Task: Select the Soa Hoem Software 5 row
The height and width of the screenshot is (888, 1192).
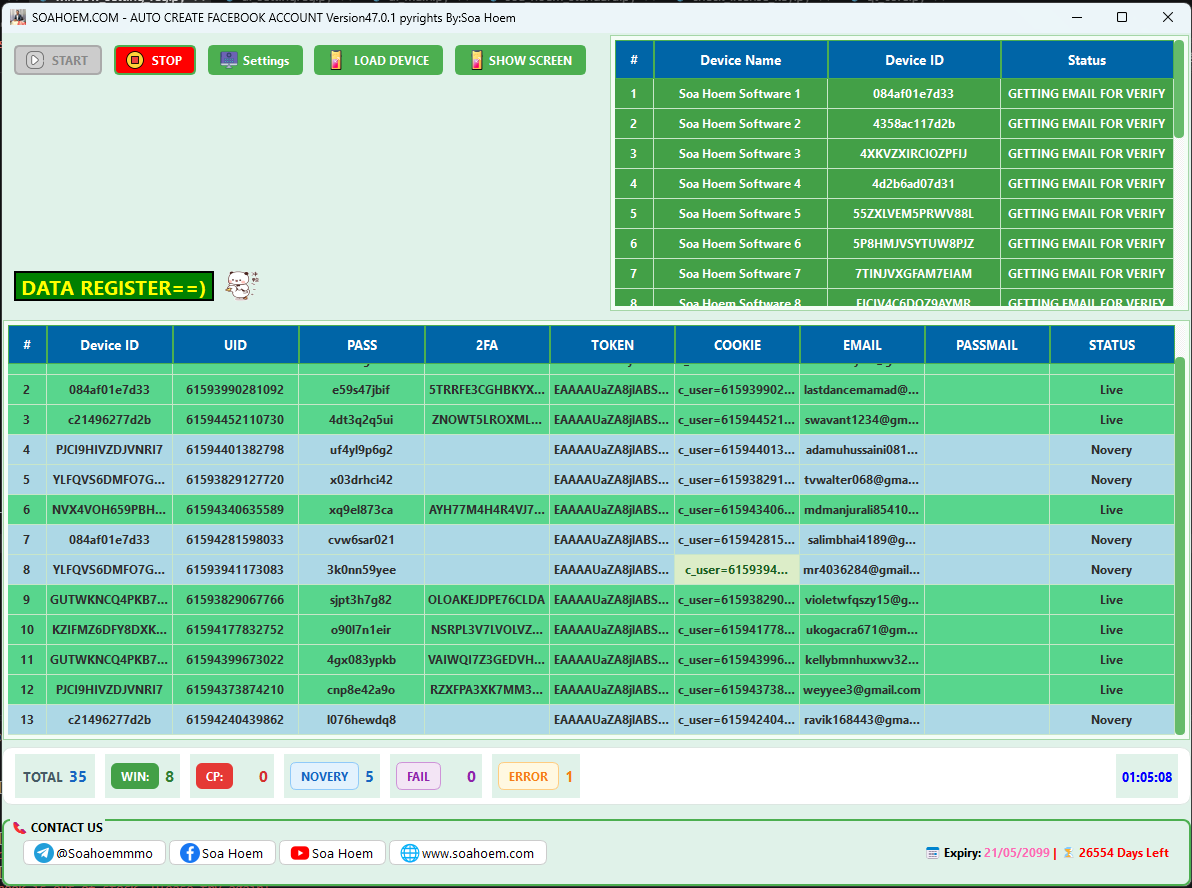Action: (x=894, y=214)
